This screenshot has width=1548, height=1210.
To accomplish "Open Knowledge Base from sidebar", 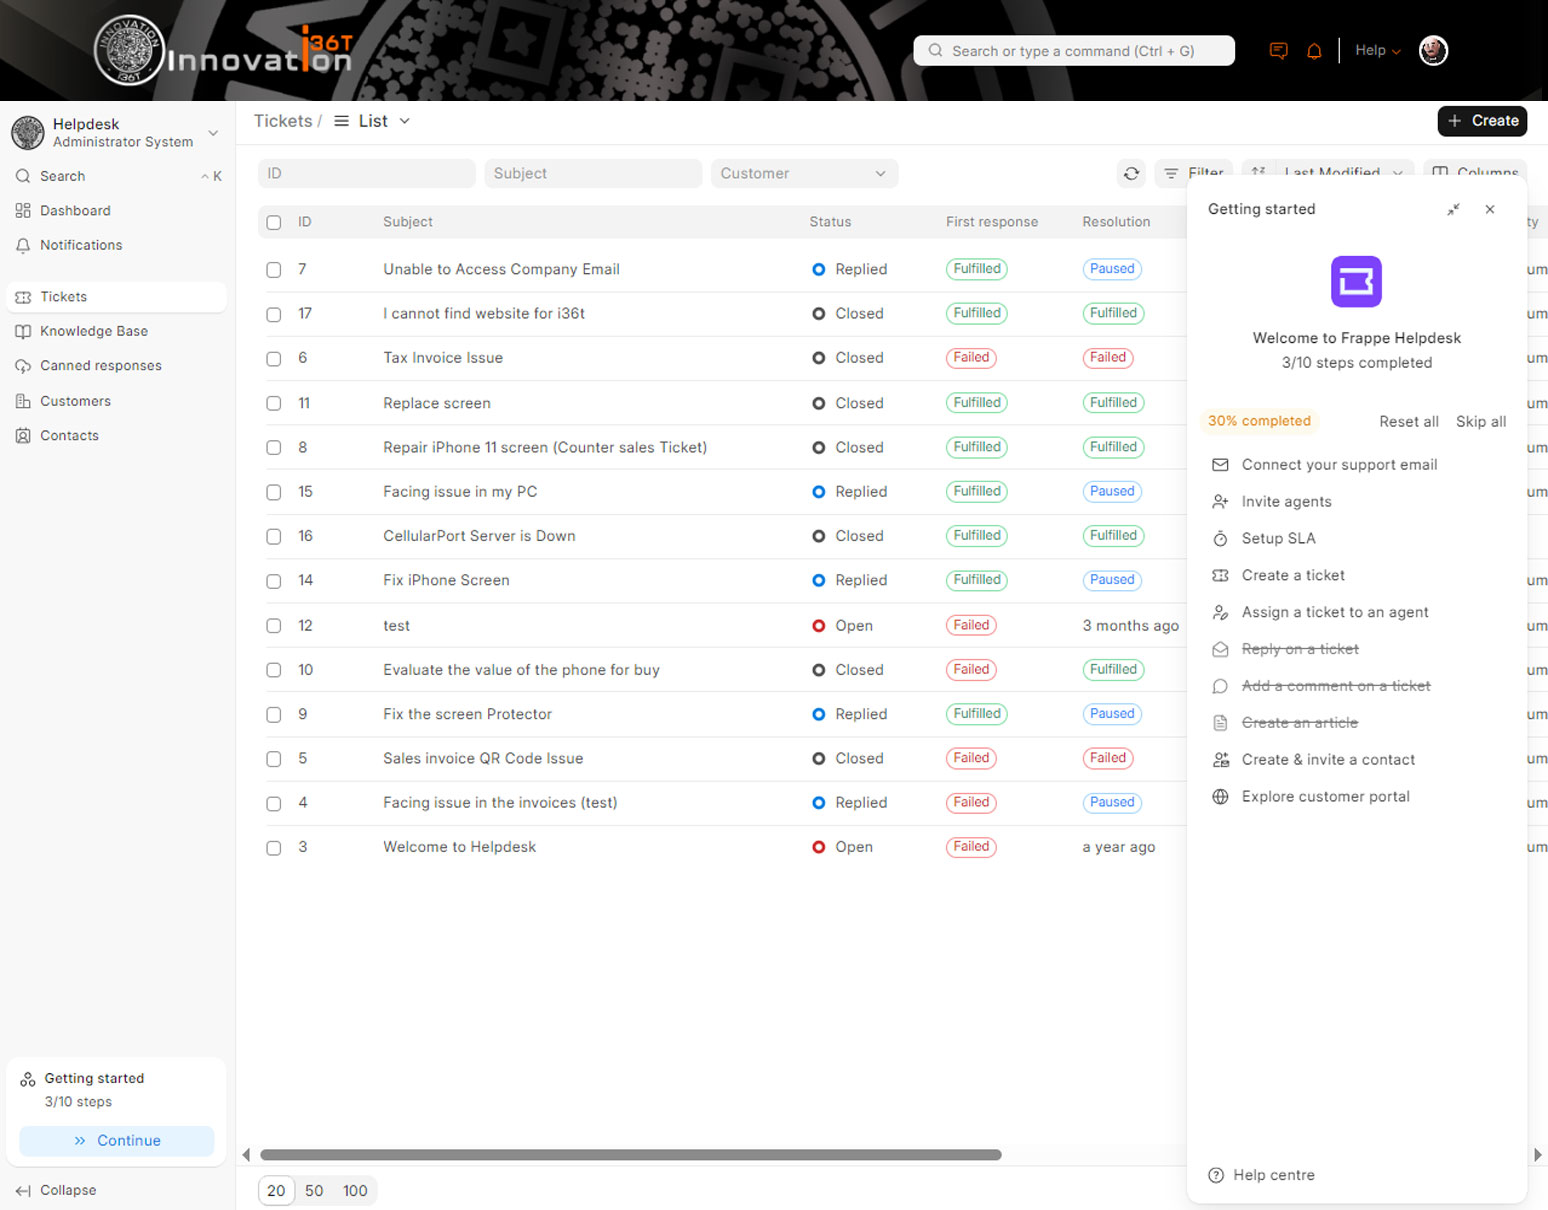I will click(x=93, y=331).
